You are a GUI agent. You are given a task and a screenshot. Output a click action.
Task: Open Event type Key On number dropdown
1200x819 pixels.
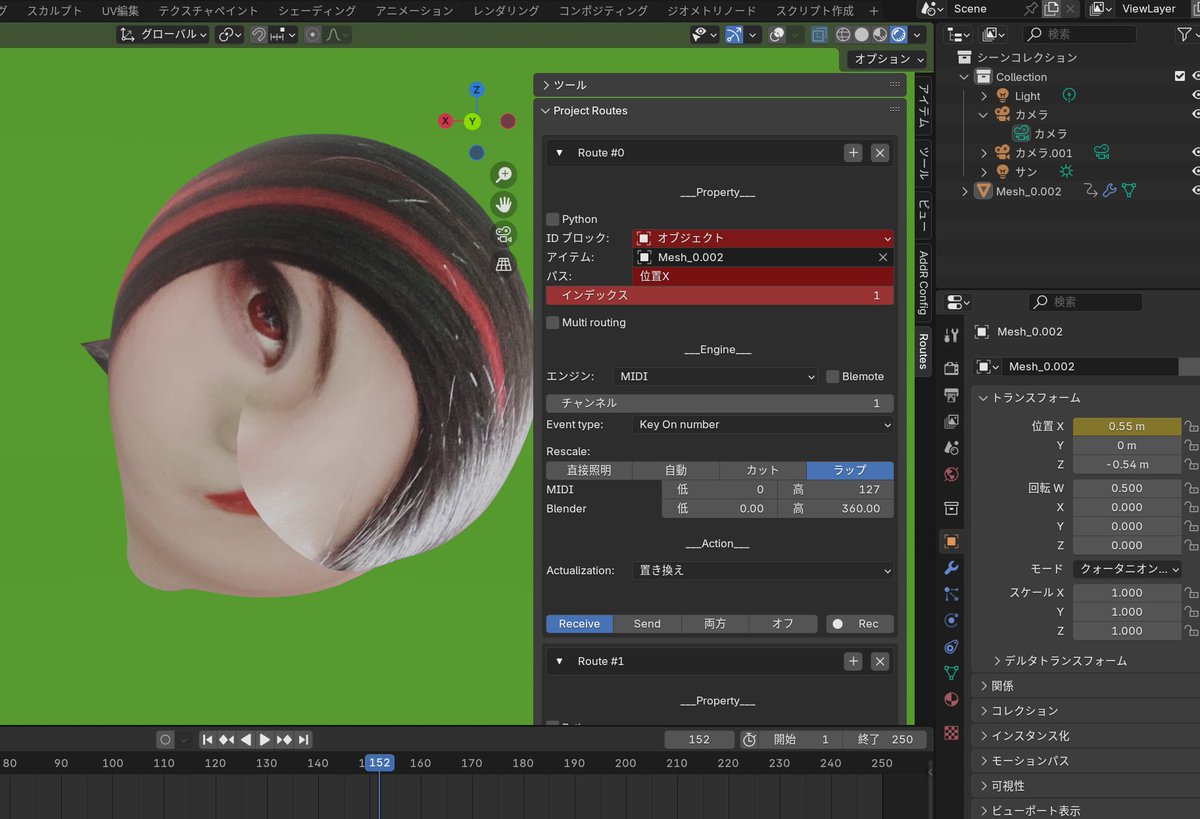pos(763,425)
